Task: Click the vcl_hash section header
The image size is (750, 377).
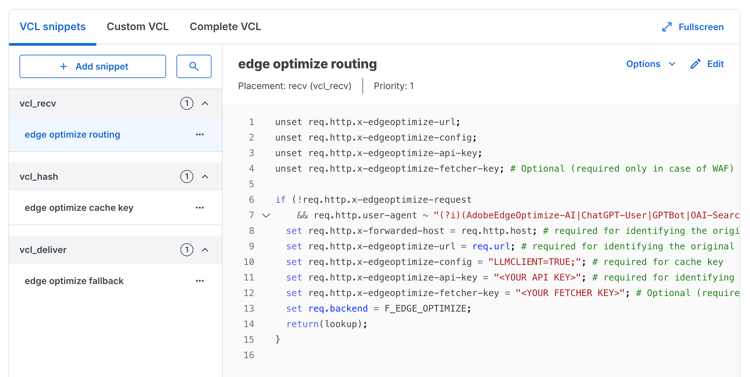Action: click(x=115, y=177)
